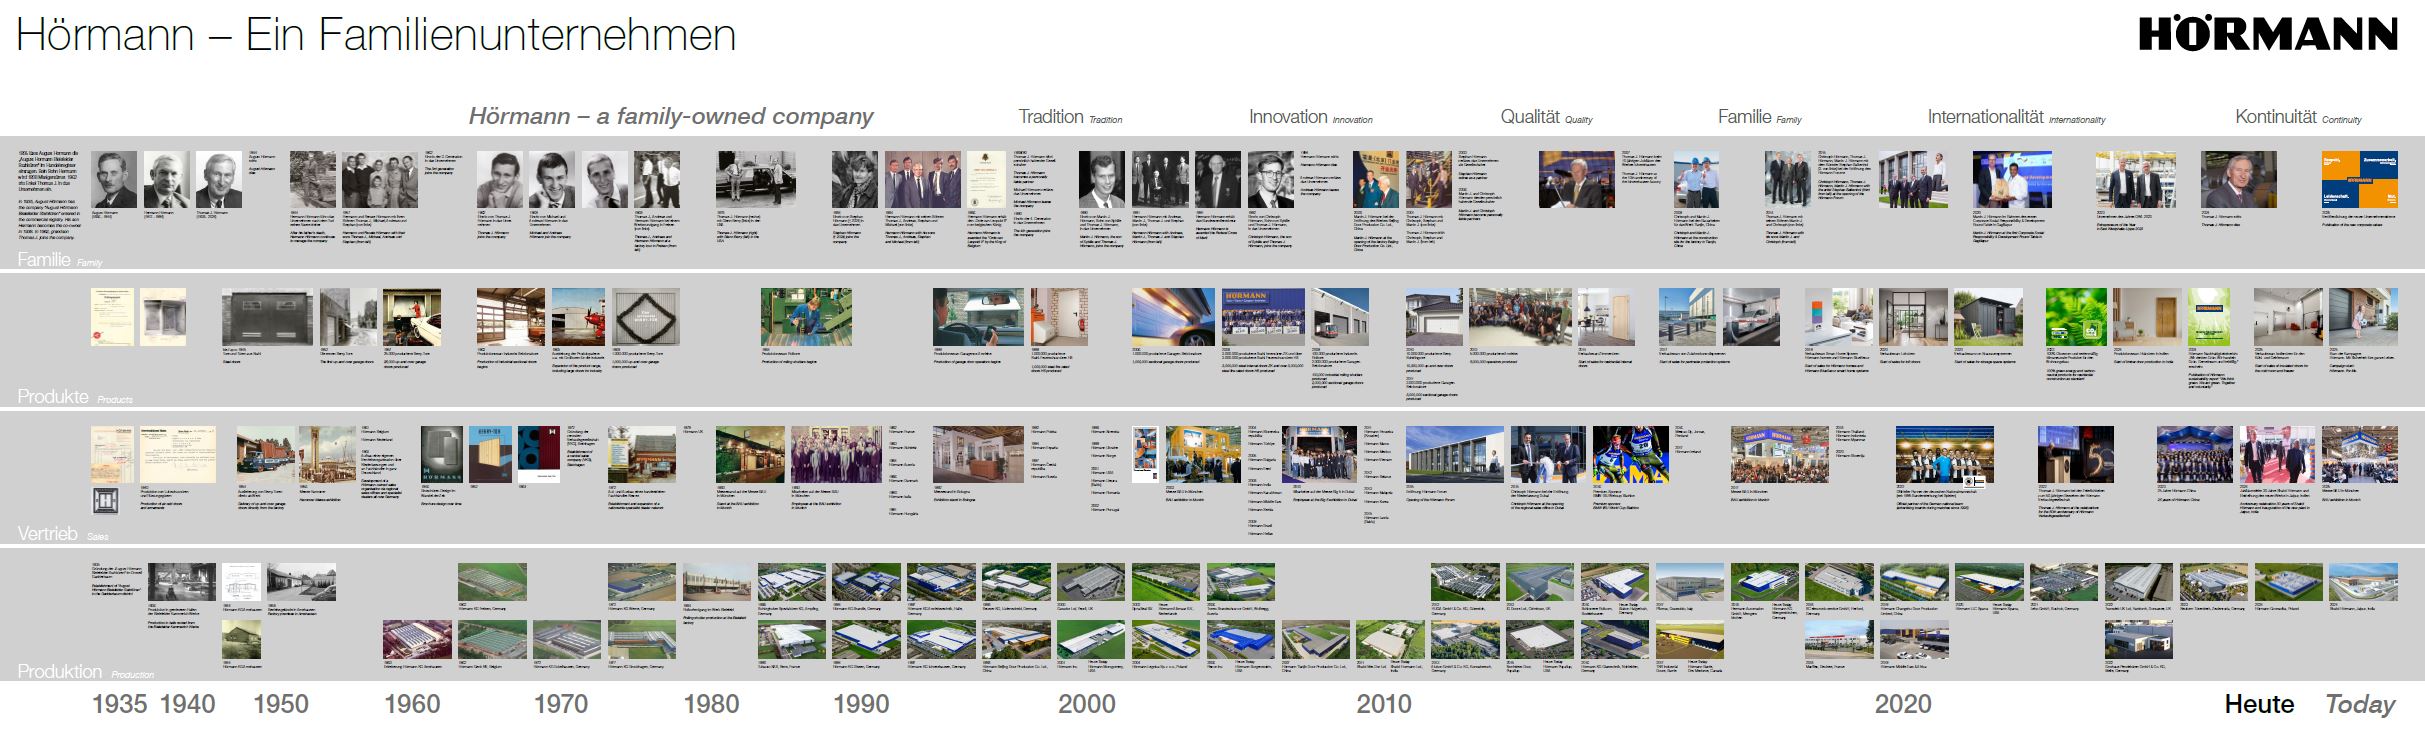
Task: Click the Produkte row label
Action: coord(51,397)
